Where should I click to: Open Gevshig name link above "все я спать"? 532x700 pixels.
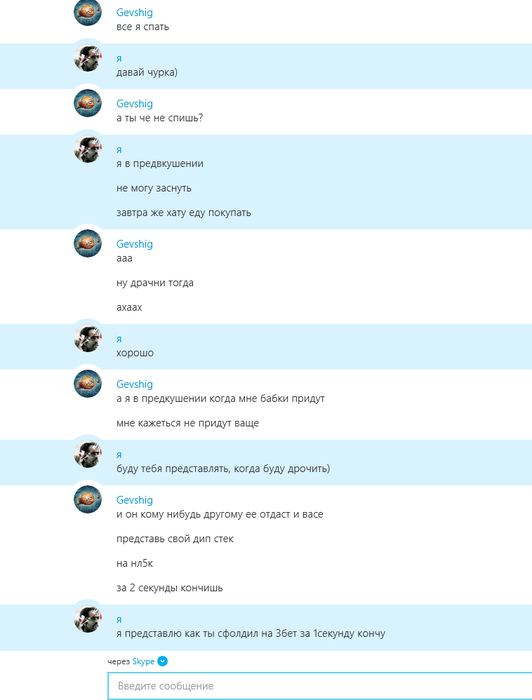click(x=134, y=12)
